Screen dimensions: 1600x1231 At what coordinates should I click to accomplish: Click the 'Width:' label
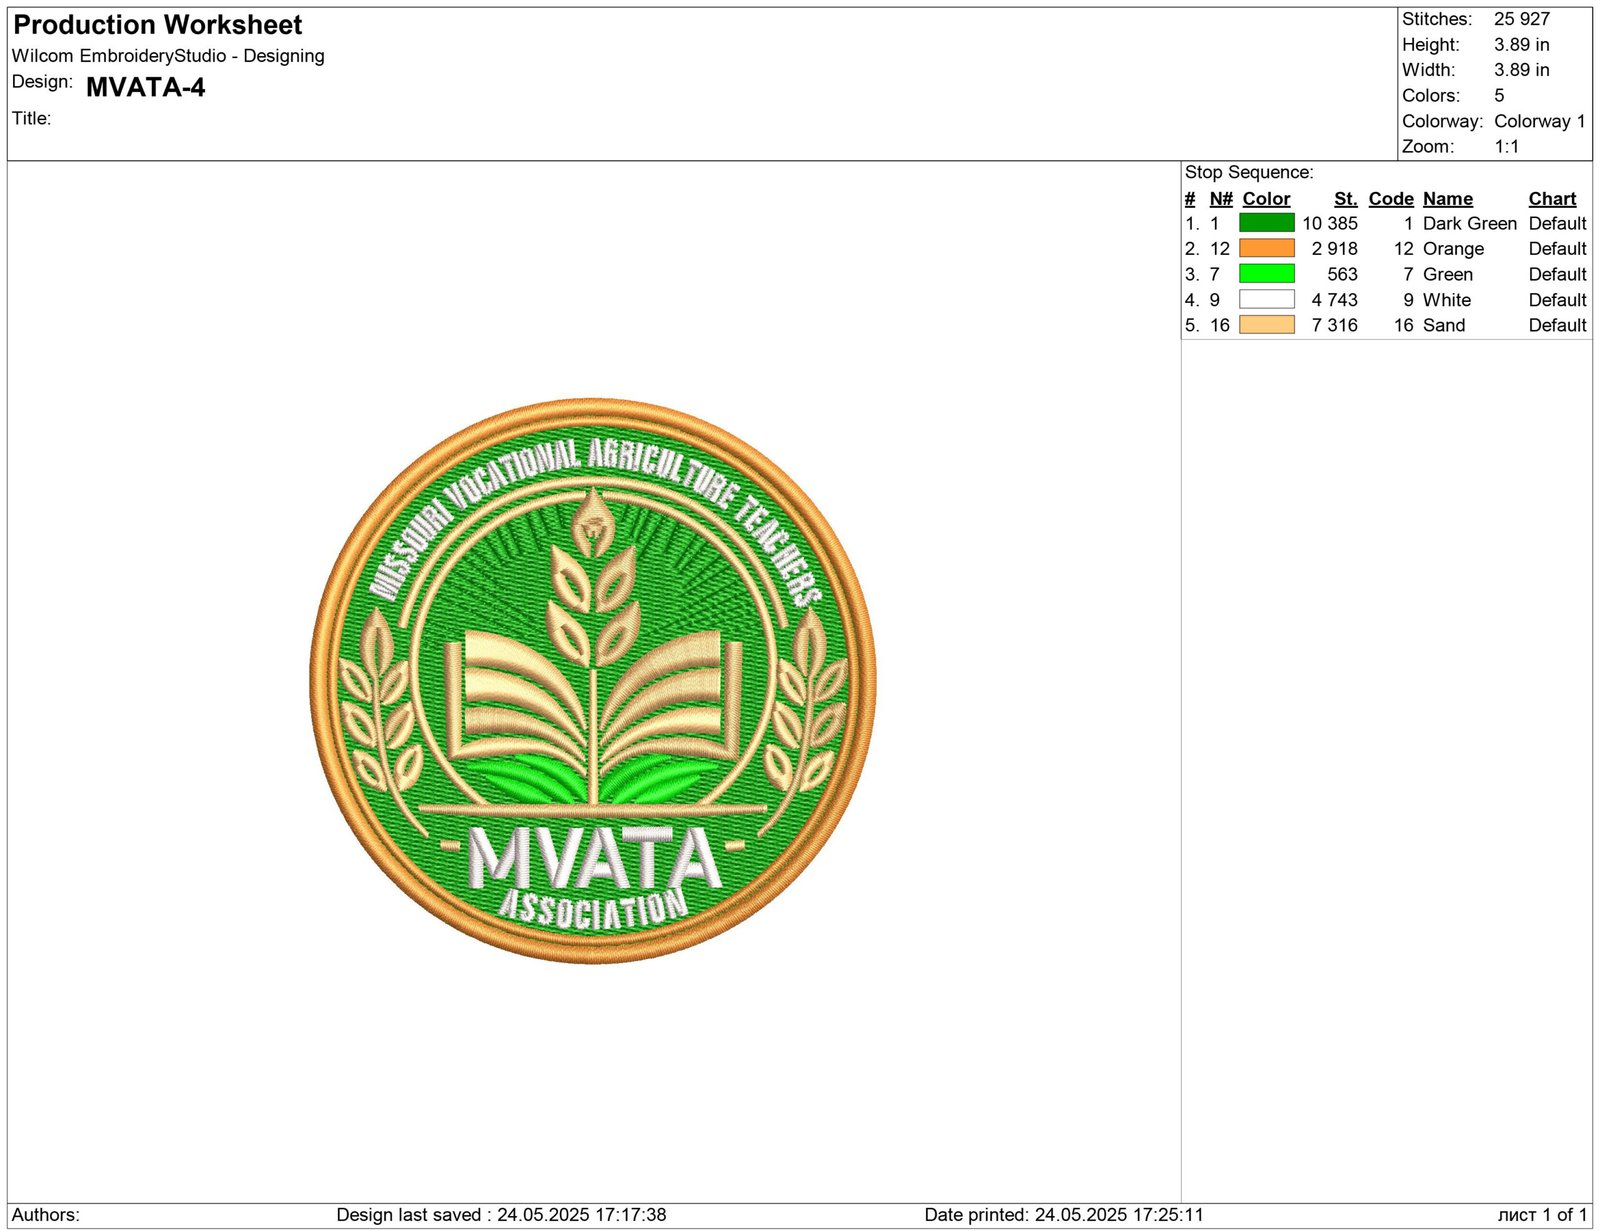(1429, 70)
